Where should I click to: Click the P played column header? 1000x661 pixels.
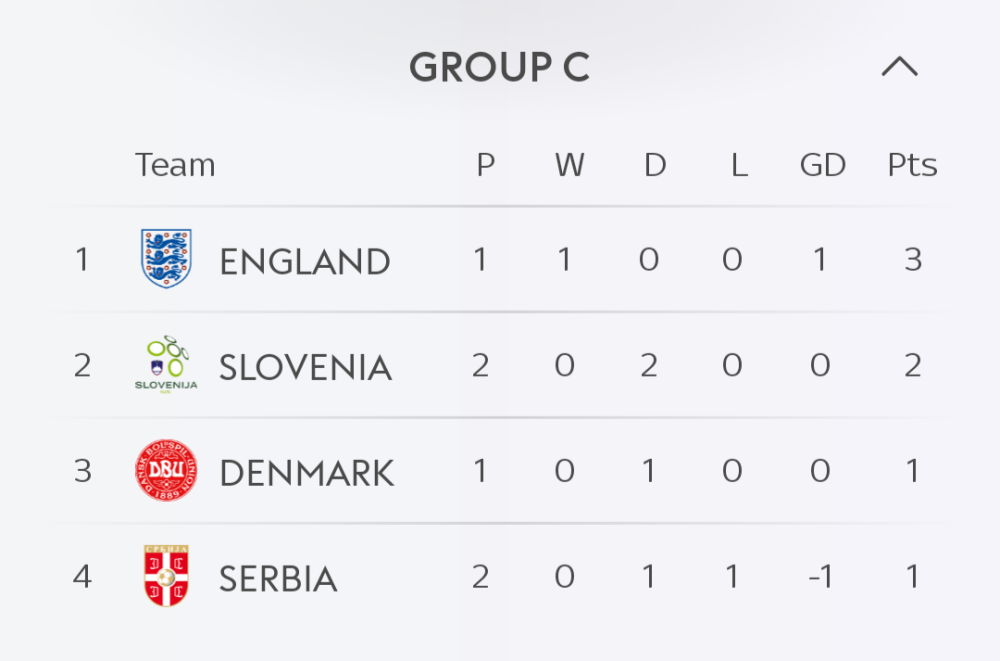pos(485,165)
